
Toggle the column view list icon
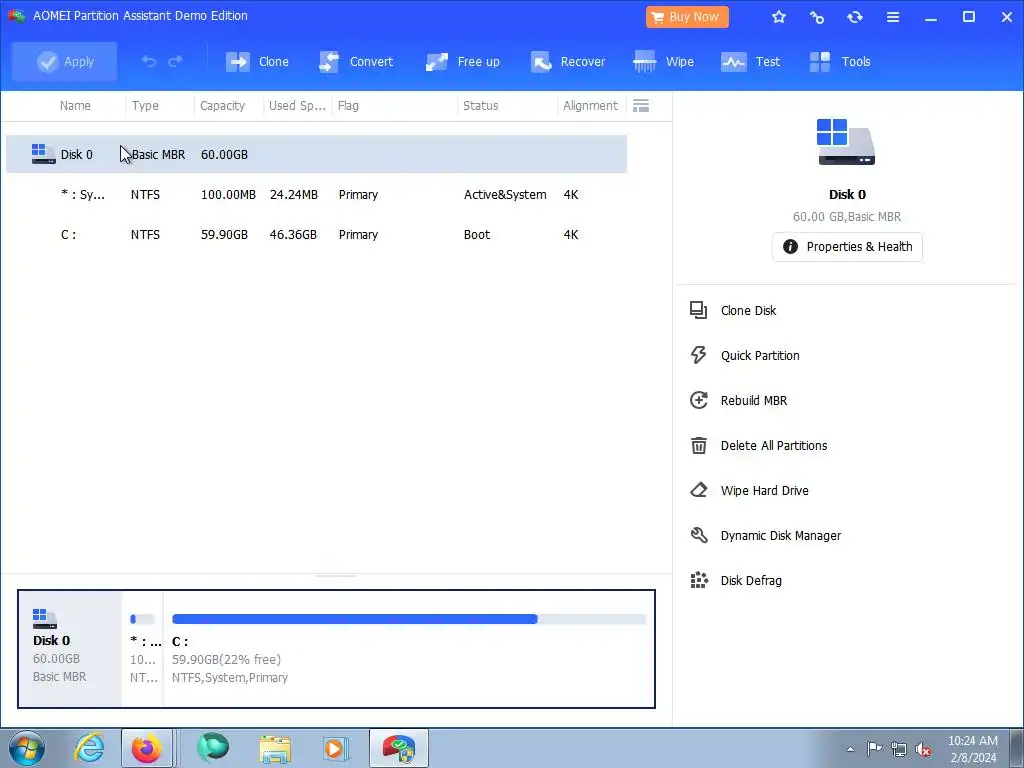641,106
